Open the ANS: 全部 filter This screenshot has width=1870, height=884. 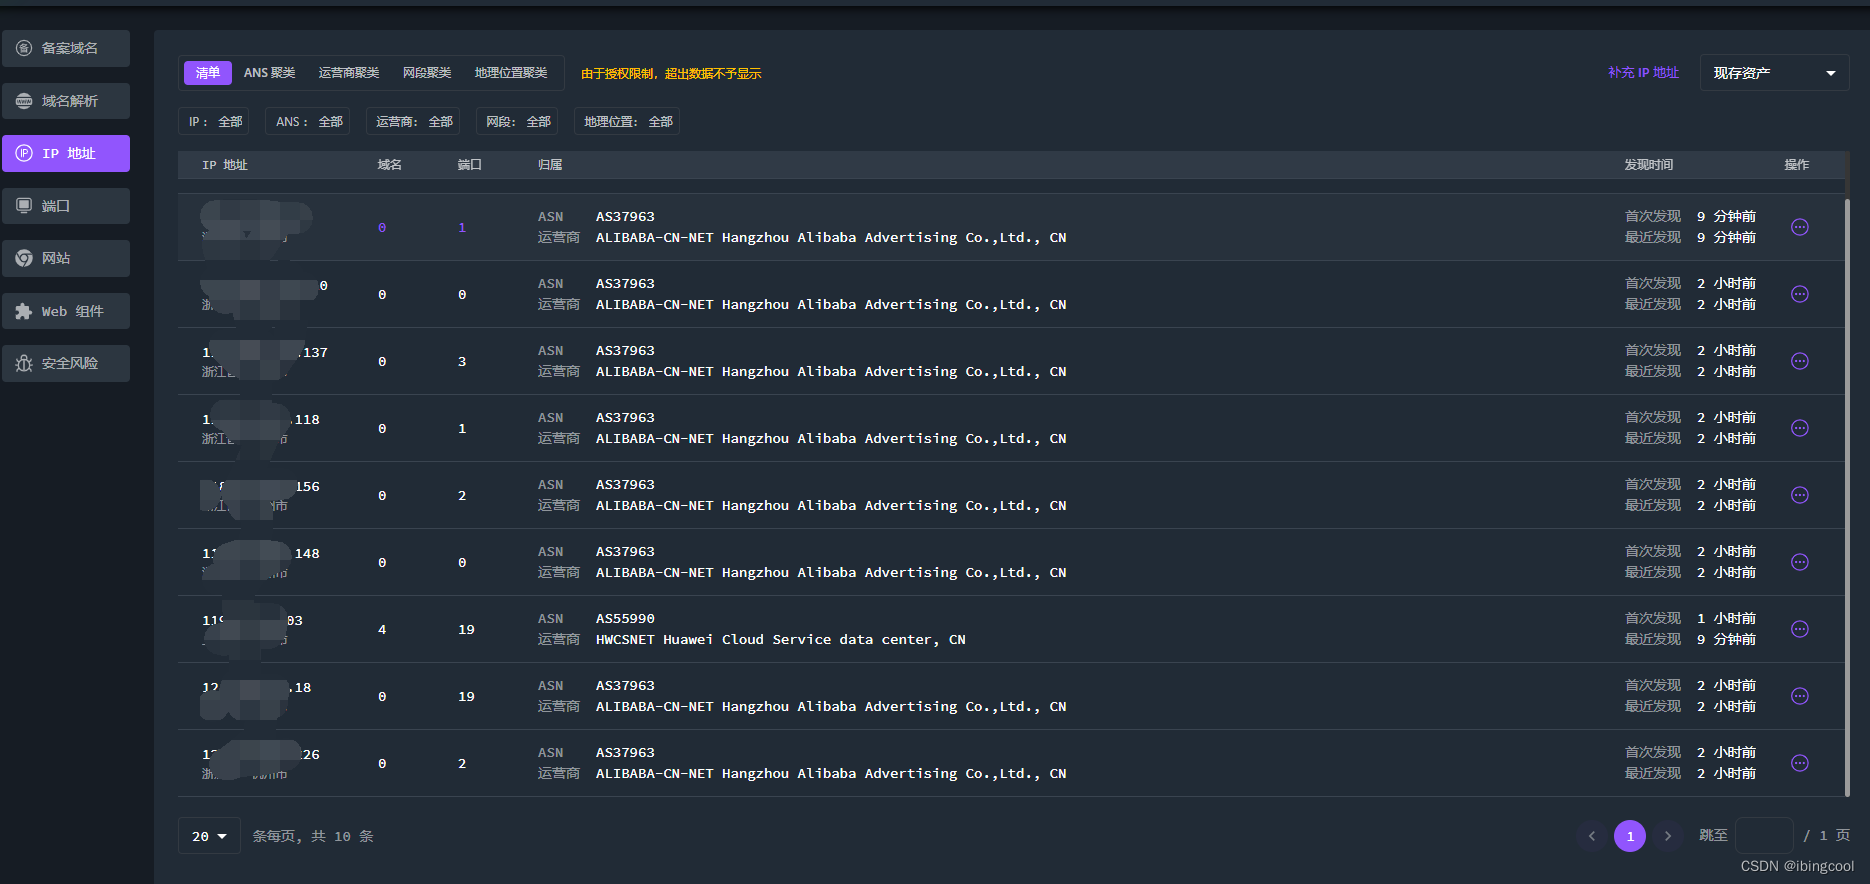pos(309,121)
